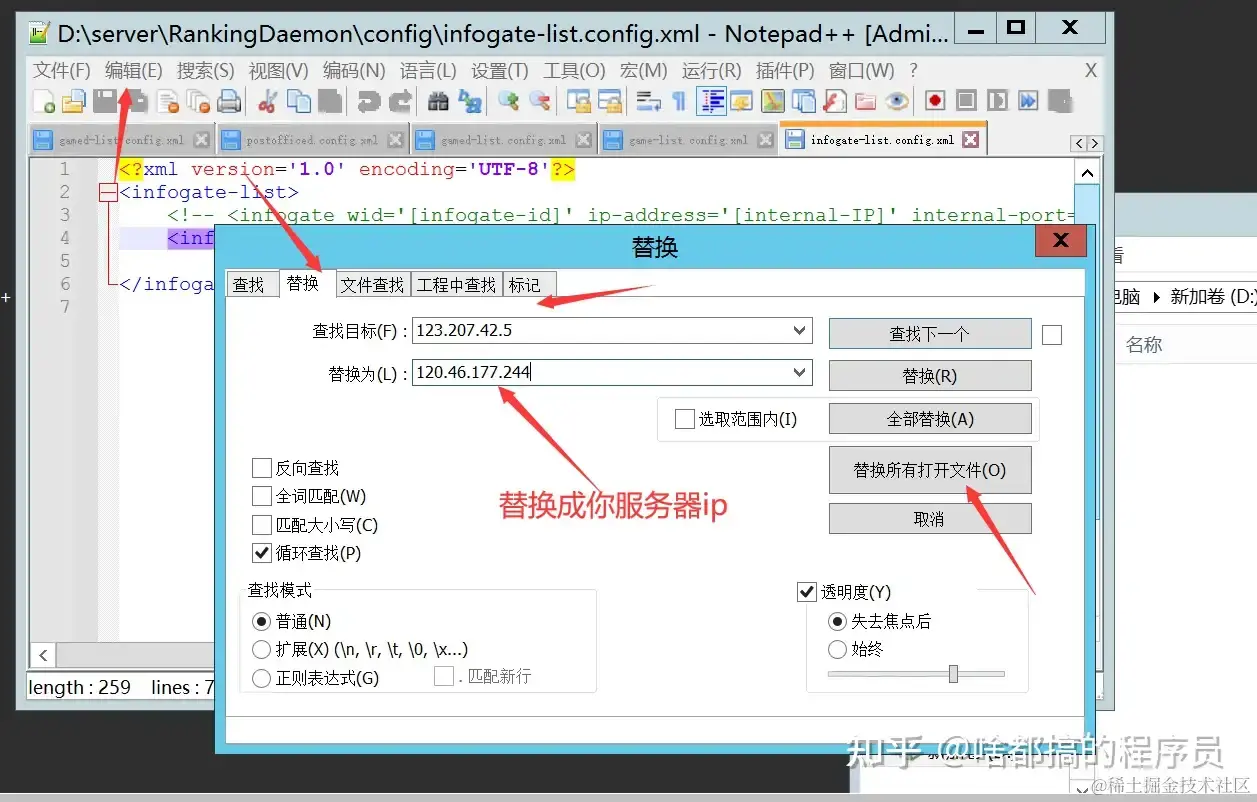Select the 正则表达式(G) radio button
1257x802 pixels.
(x=261, y=679)
